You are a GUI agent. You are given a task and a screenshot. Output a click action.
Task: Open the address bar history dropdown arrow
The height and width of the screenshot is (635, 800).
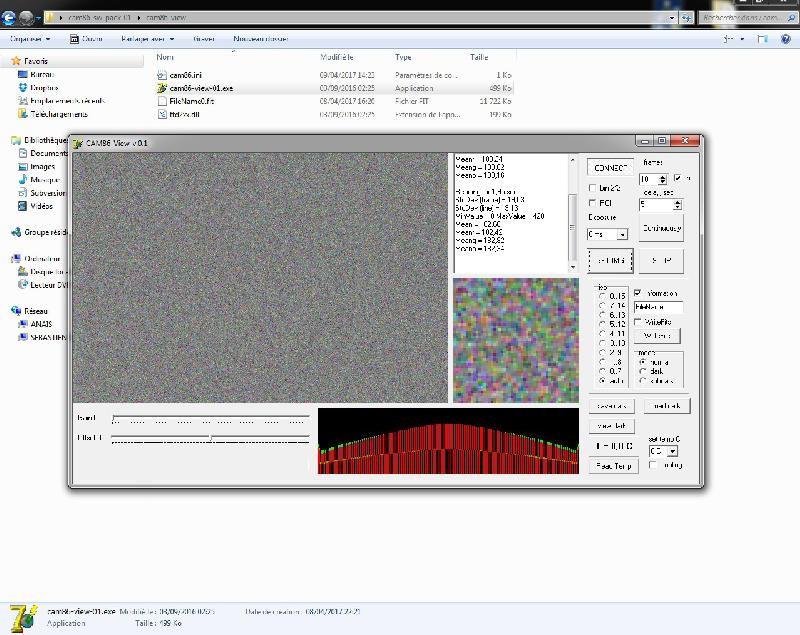pyautogui.click(x=672, y=18)
